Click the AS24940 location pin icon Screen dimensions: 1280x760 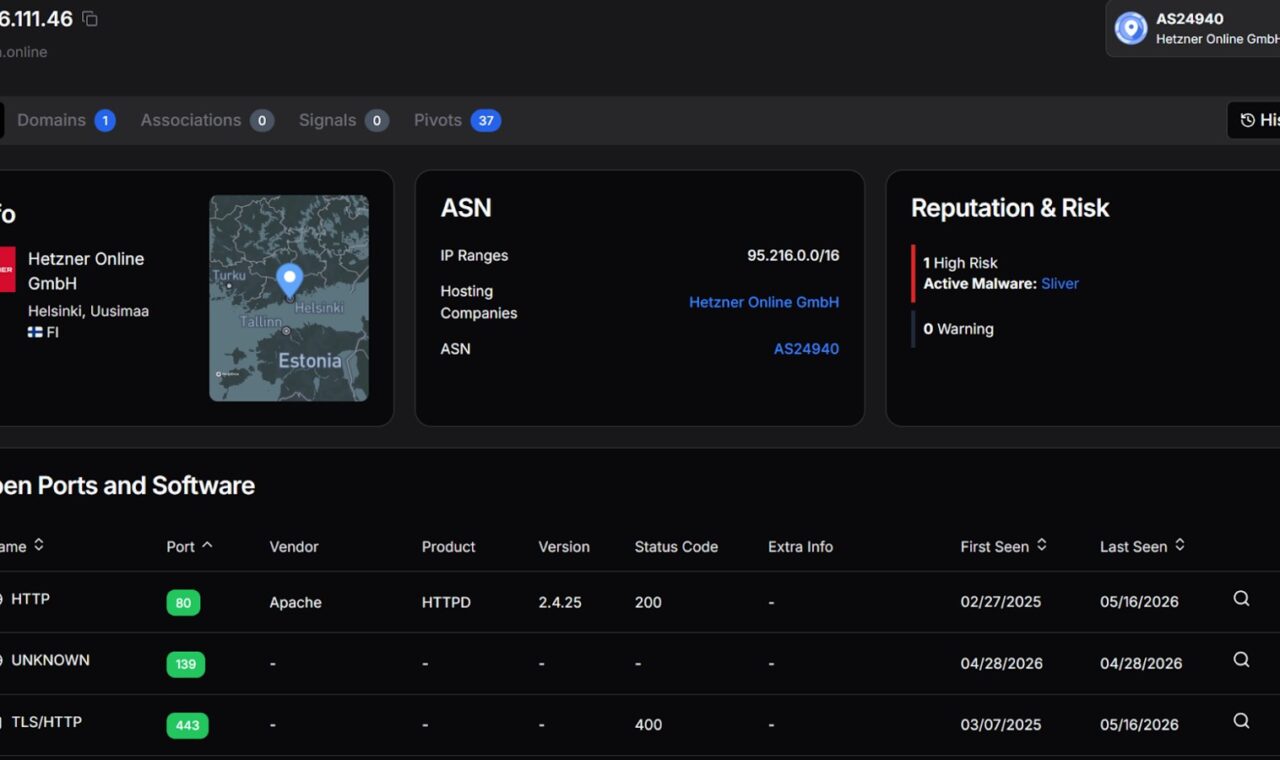1131,28
